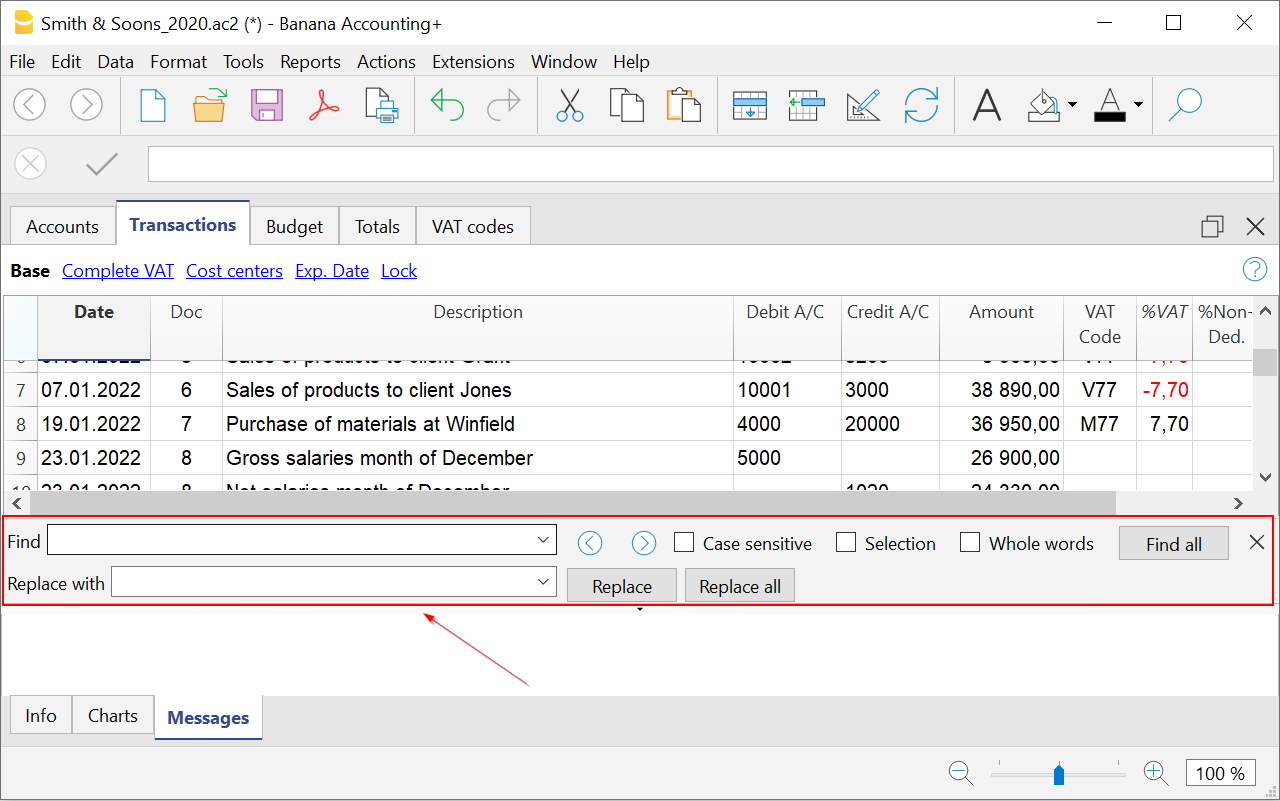Image resolution: width=1280 pixels, height=801 pixels.
Task: Click the Cut scissors icon
Action: [569, 104]
